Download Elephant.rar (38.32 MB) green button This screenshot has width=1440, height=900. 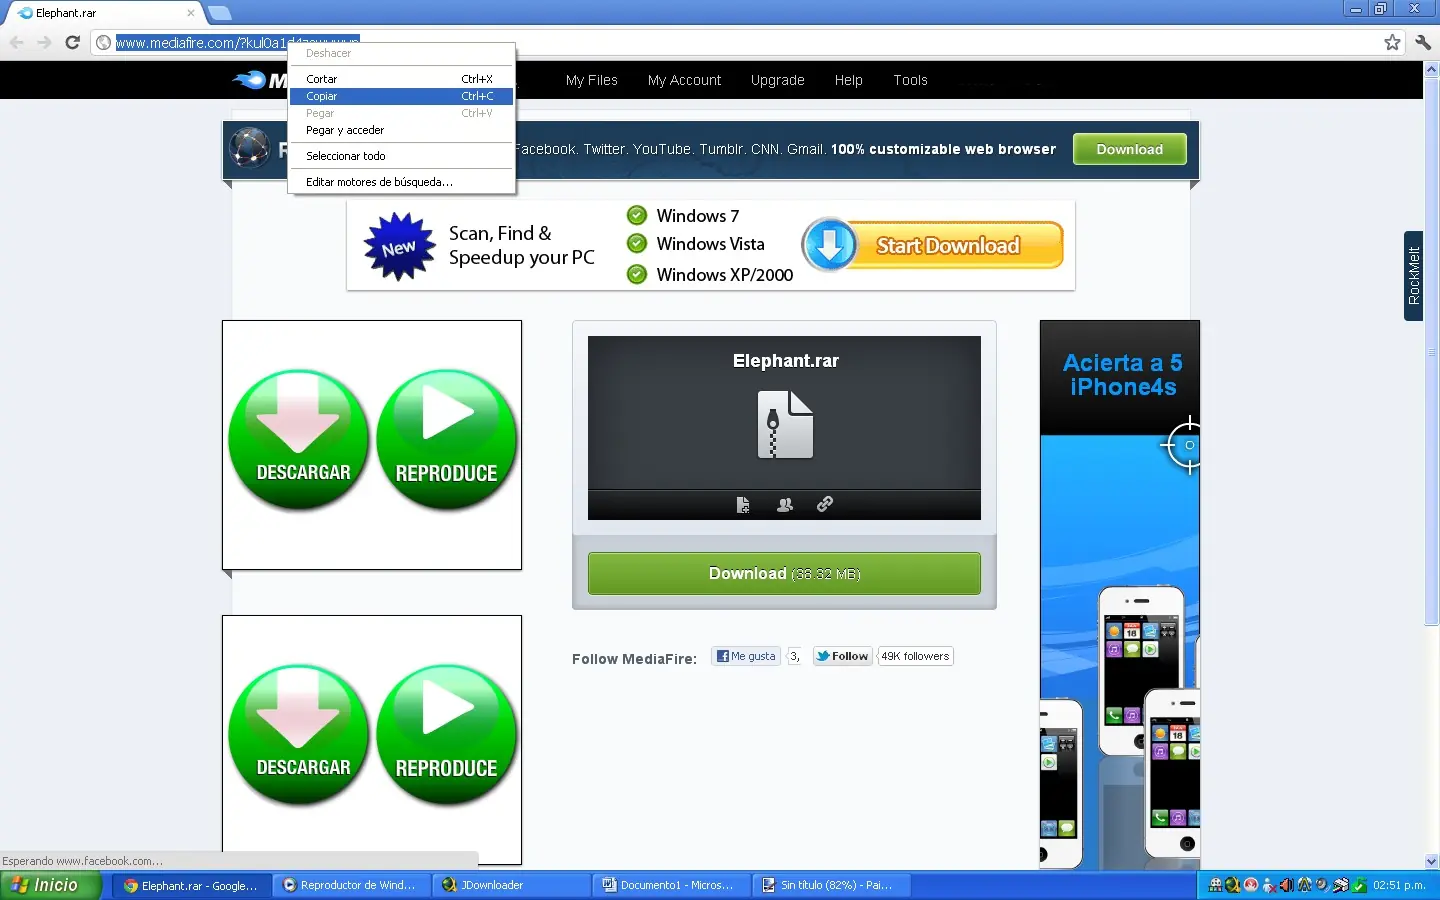coord(784,573)
